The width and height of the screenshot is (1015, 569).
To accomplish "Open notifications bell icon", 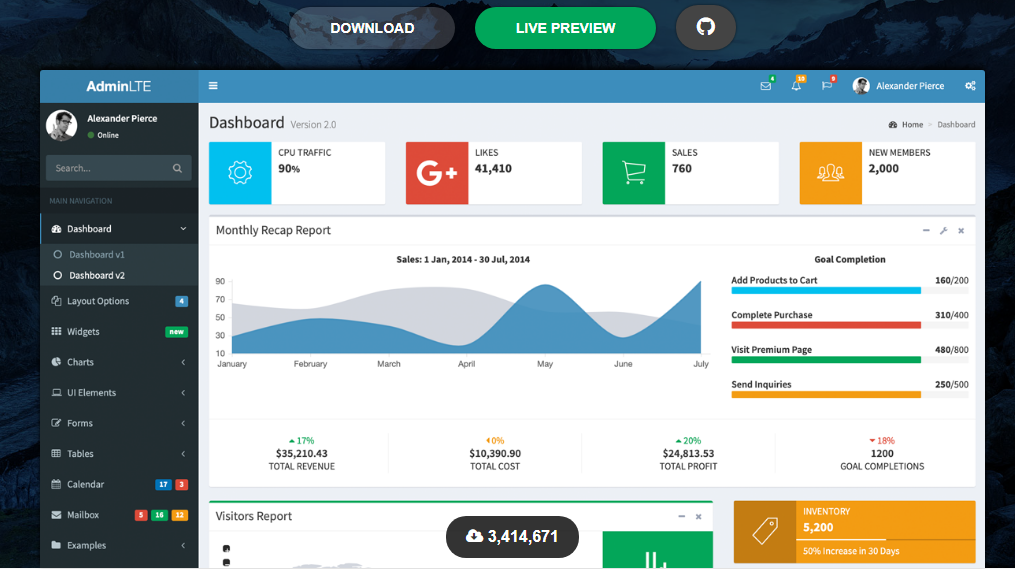I will (796, 85).
